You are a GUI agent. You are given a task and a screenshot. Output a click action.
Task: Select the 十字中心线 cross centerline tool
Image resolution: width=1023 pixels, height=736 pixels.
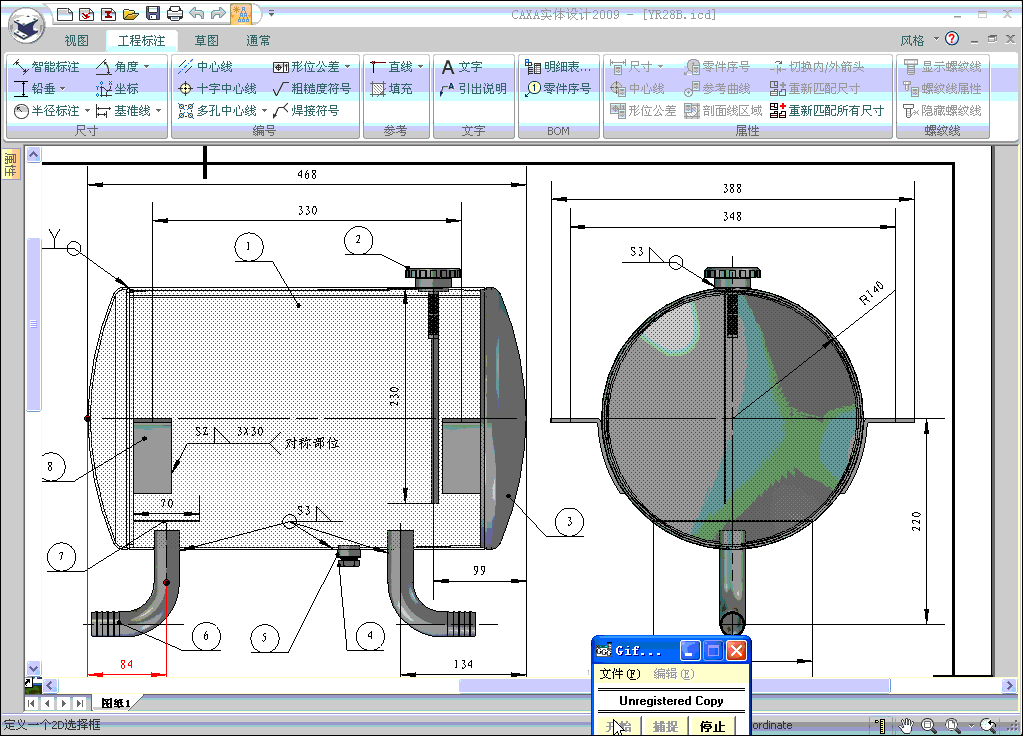tap(217, 88)
